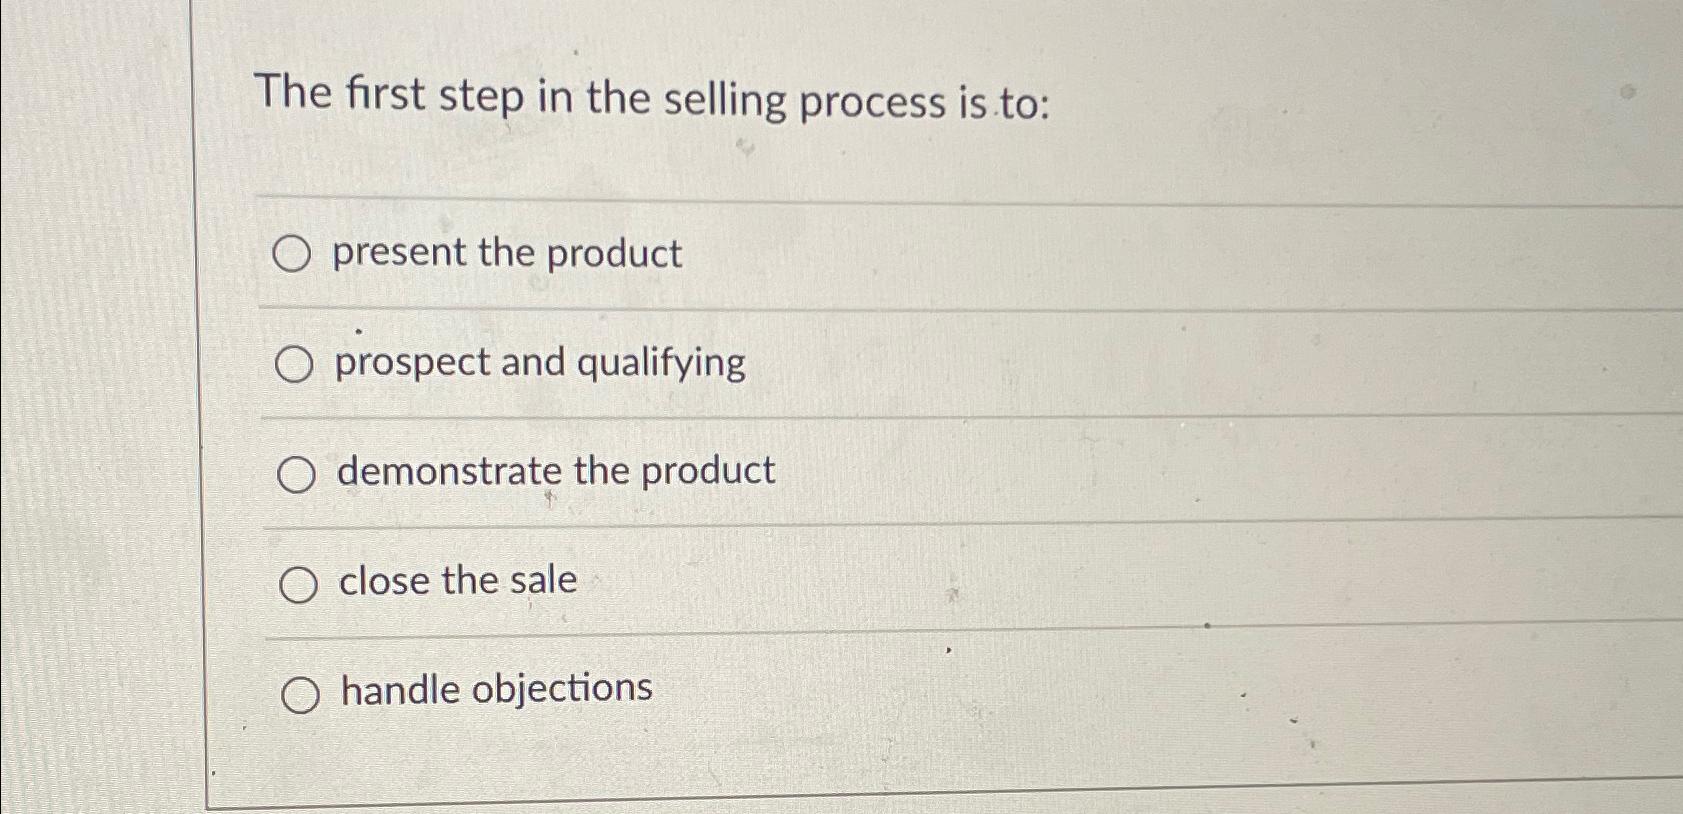Viewport: 1683px width, 814px height.
Task: Click the 'close the sale' answer text
Action: [x=455, y=582]
